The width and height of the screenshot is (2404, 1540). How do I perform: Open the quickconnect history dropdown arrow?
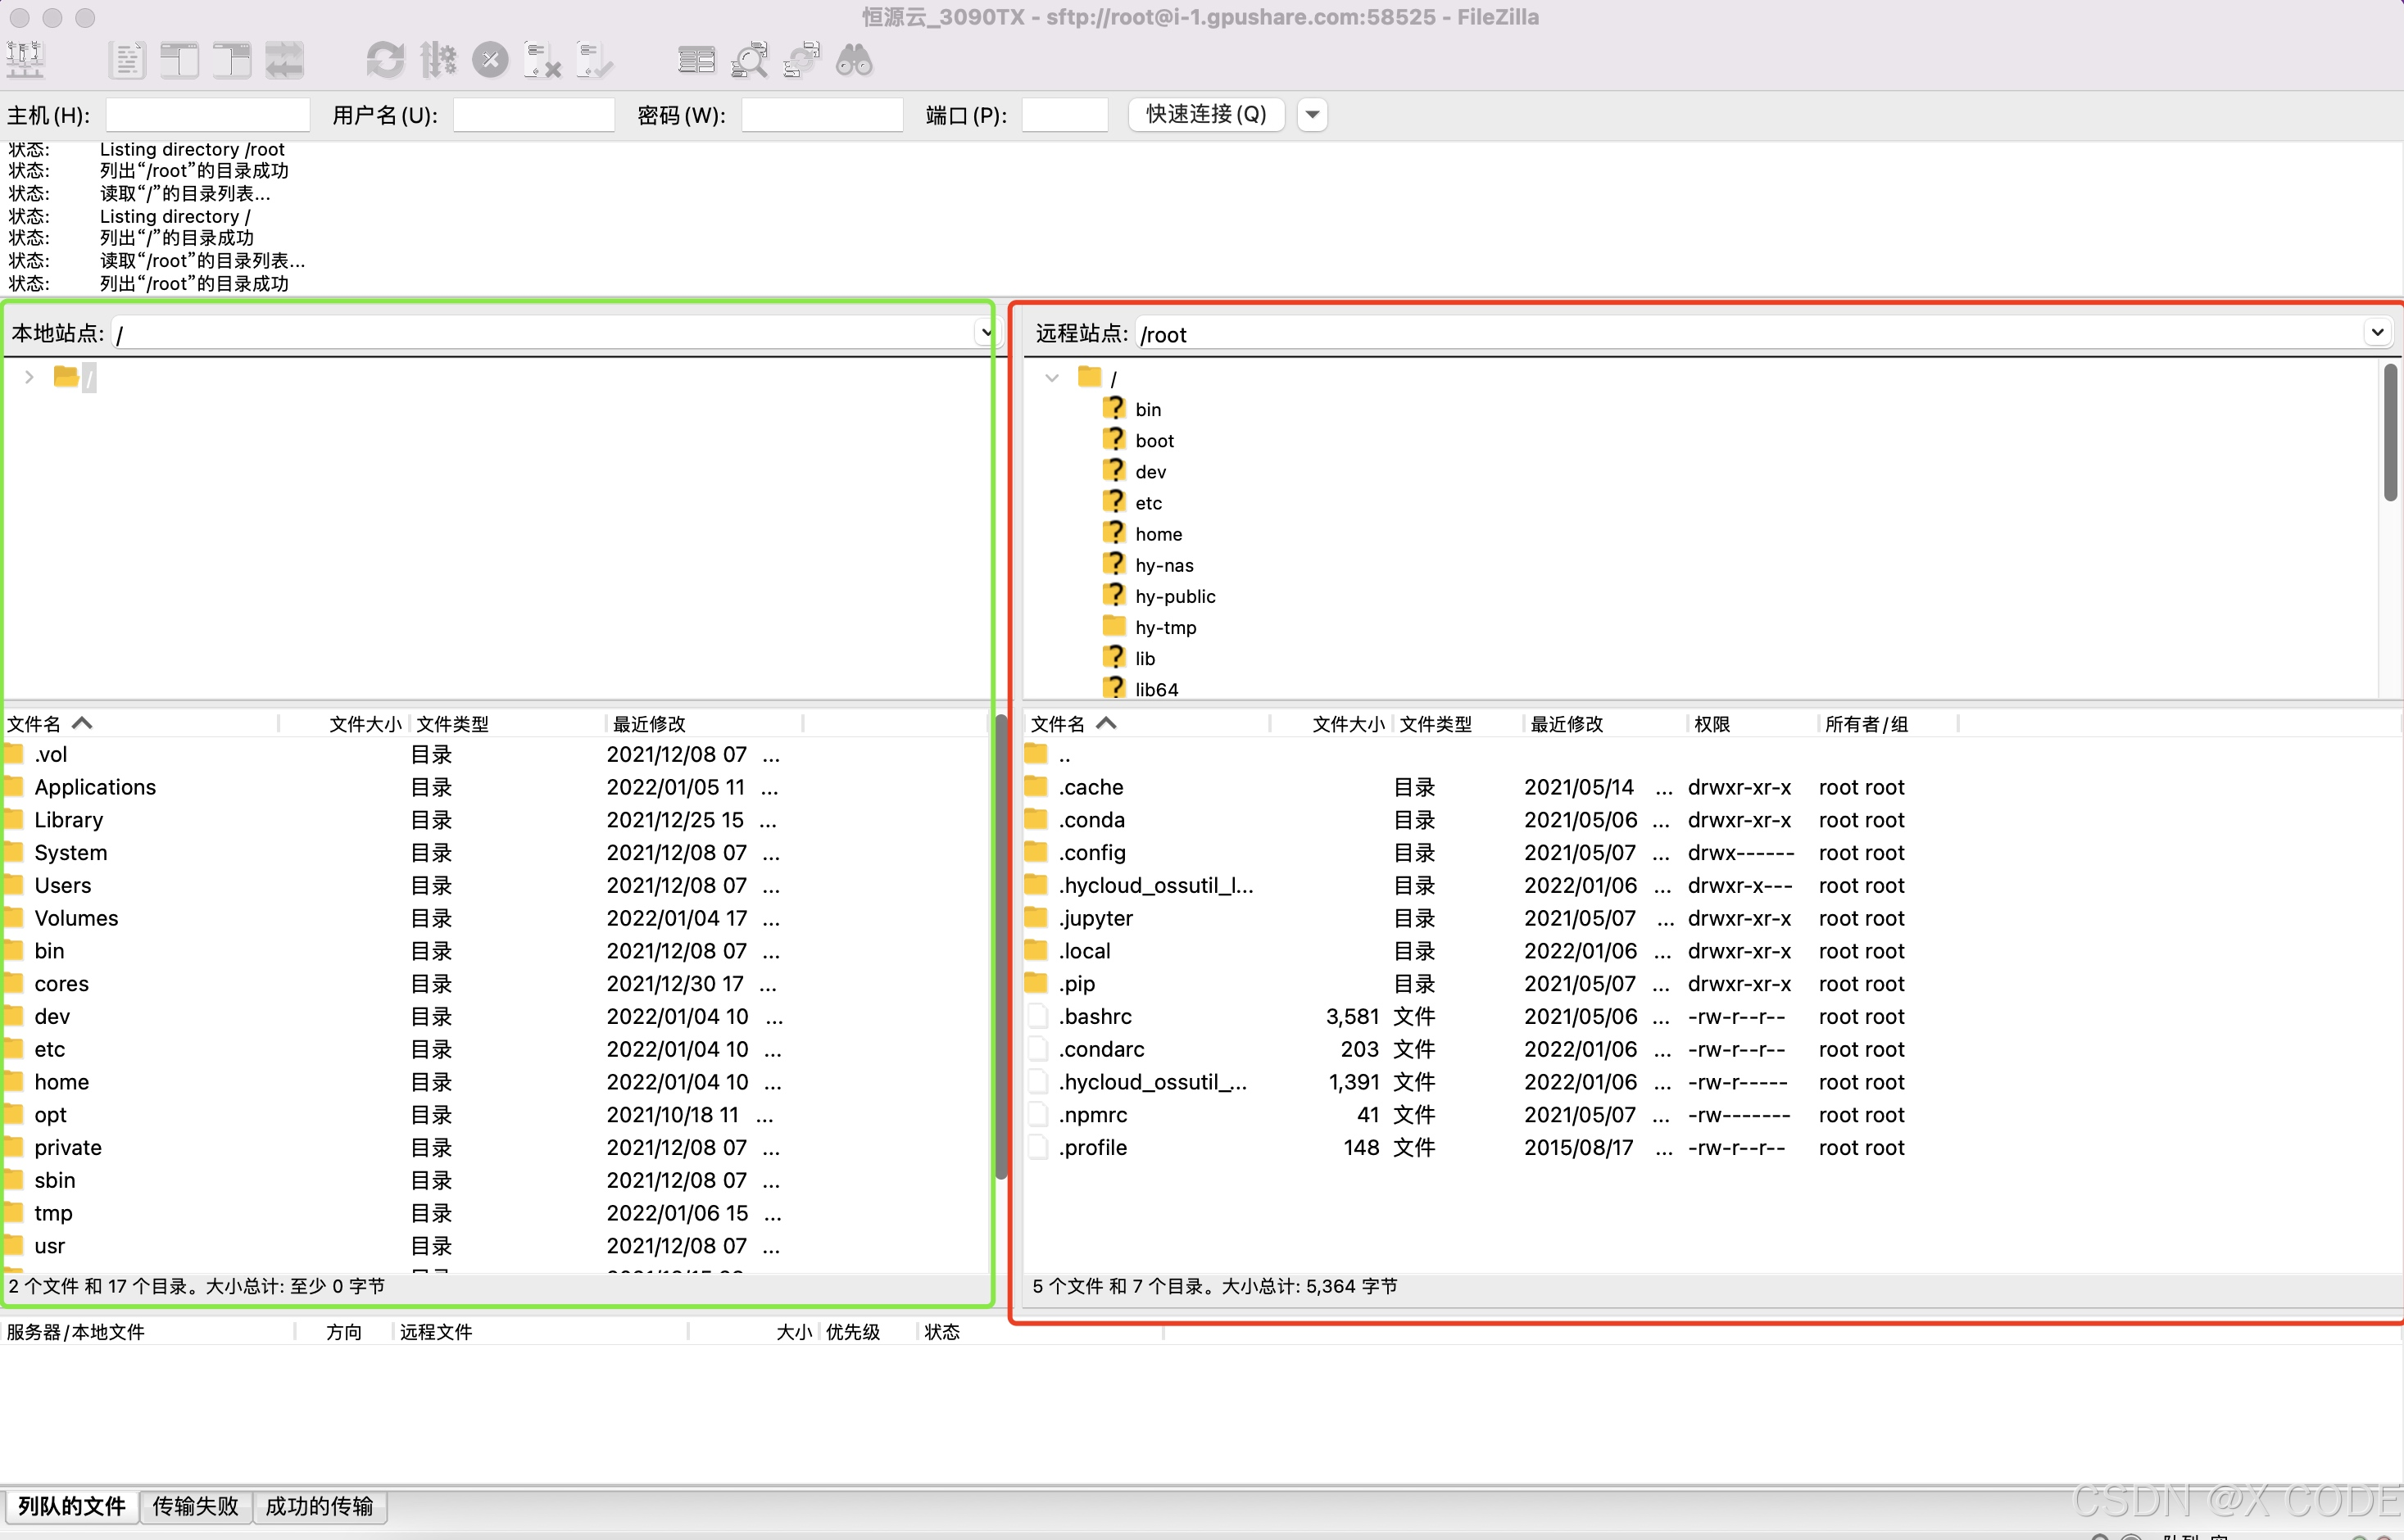pos(1312,114)
